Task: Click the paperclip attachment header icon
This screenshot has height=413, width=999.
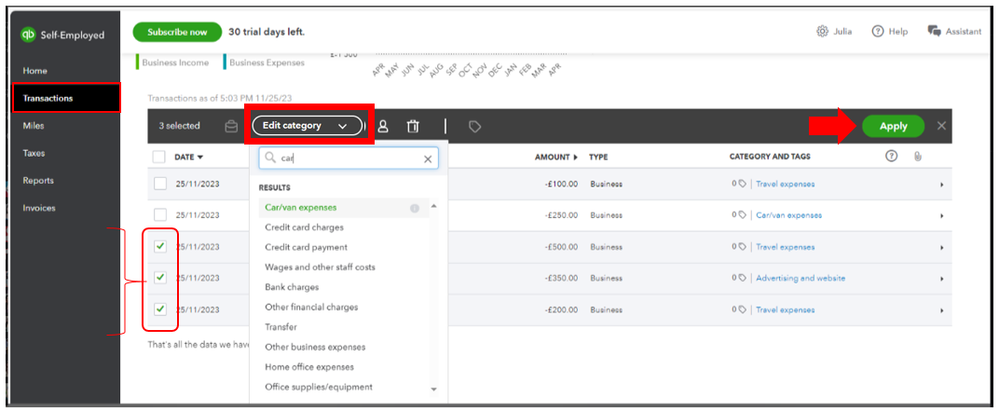Action: (918, 156)
